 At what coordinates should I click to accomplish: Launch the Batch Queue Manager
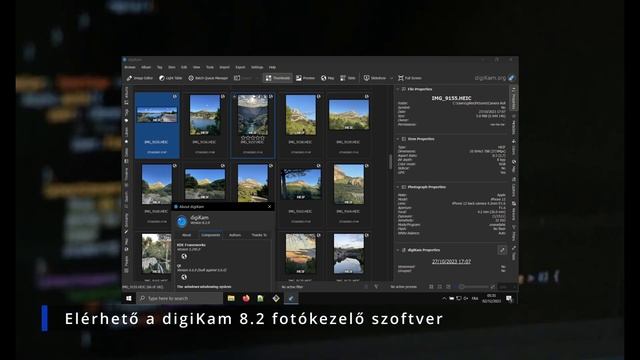[x=208, y=78]
